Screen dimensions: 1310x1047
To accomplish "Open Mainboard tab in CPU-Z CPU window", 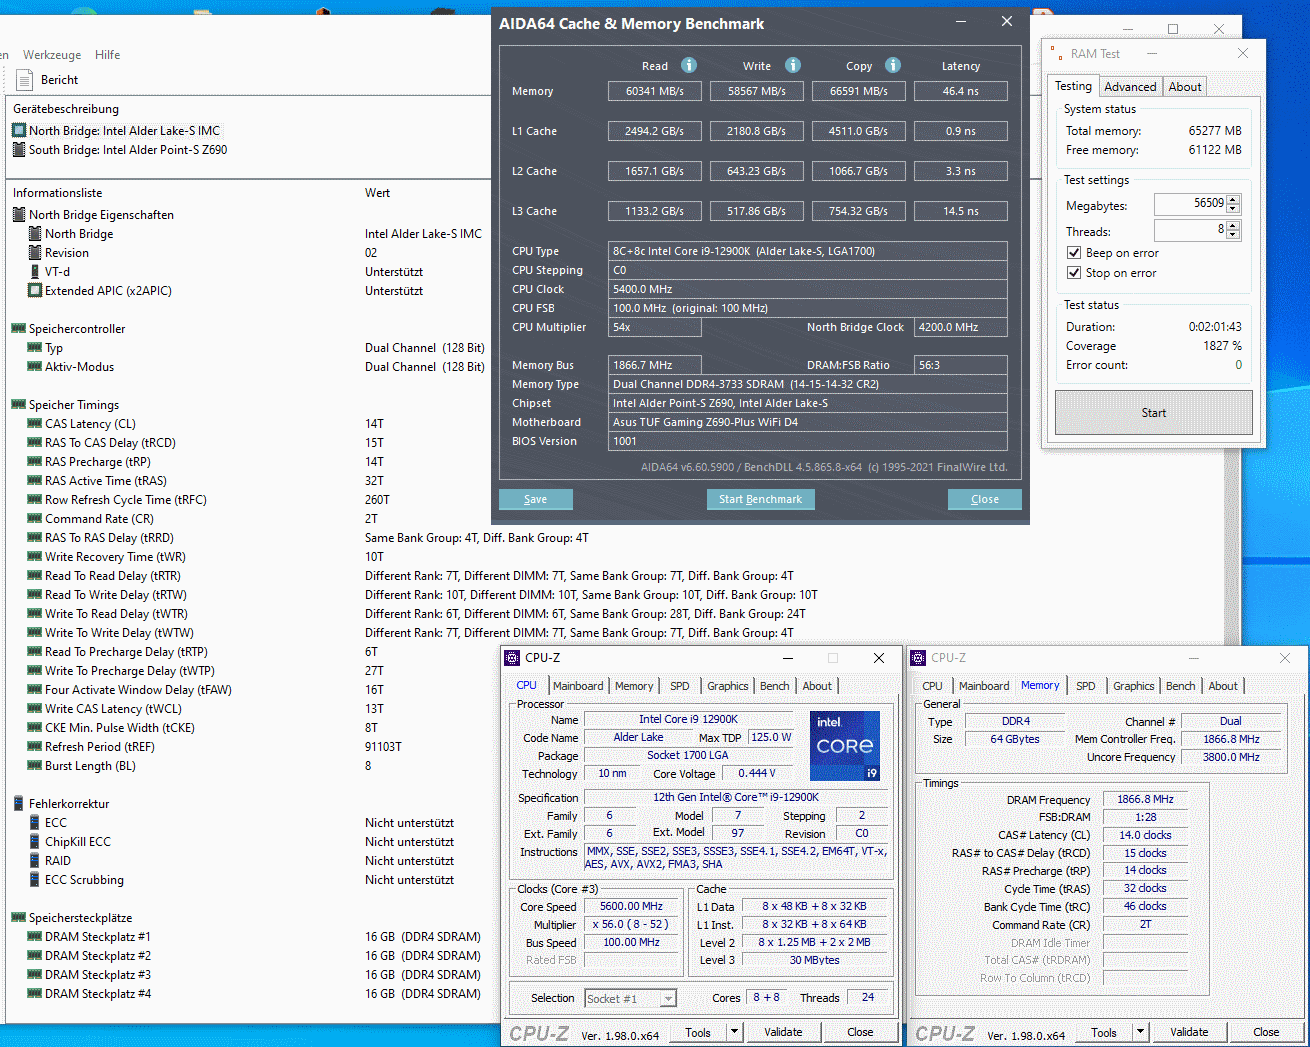I will [x=578, y=686].
